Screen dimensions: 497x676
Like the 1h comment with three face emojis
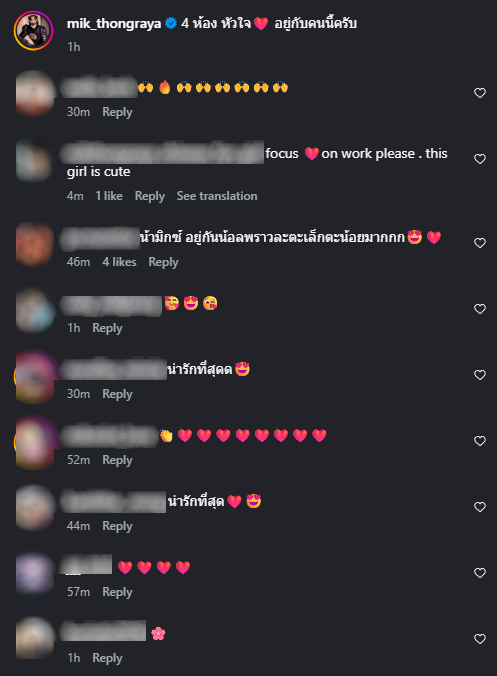coord(480,309)
